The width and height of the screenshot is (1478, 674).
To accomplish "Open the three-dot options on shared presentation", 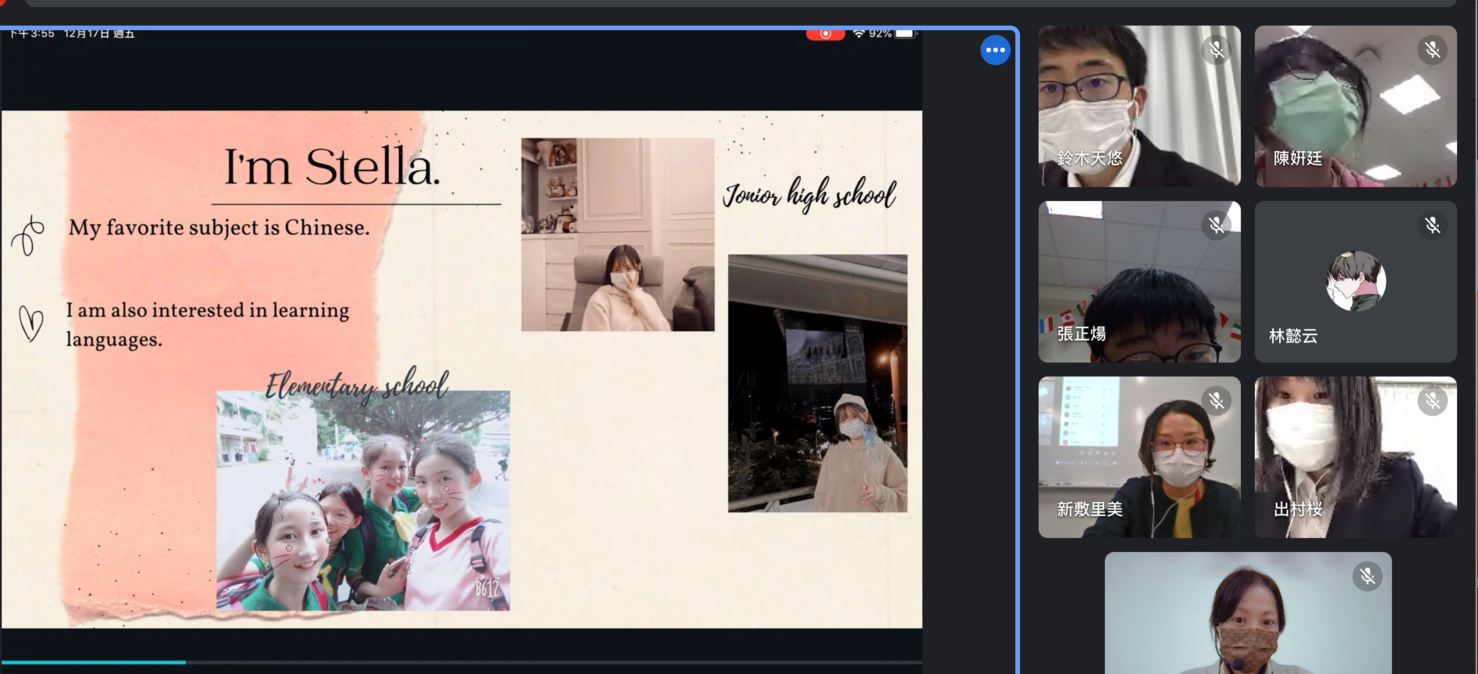I will pos(995,50).
